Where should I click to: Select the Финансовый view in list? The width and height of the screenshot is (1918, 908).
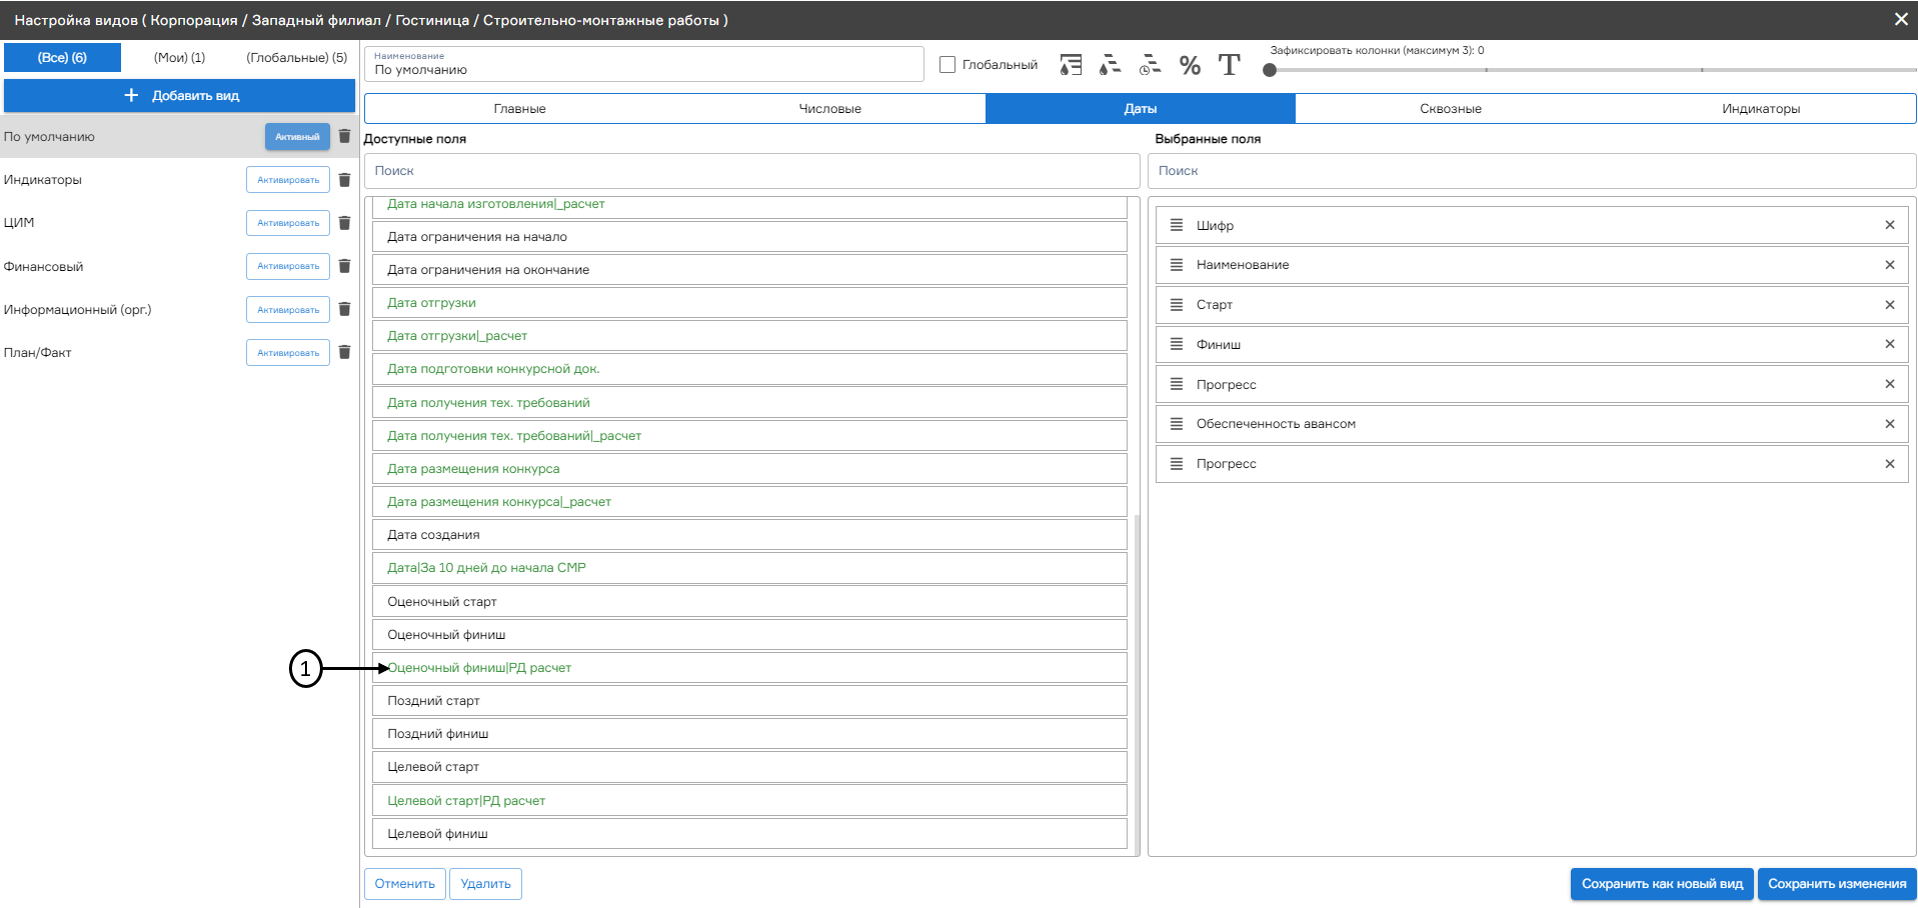click(43, 267)
